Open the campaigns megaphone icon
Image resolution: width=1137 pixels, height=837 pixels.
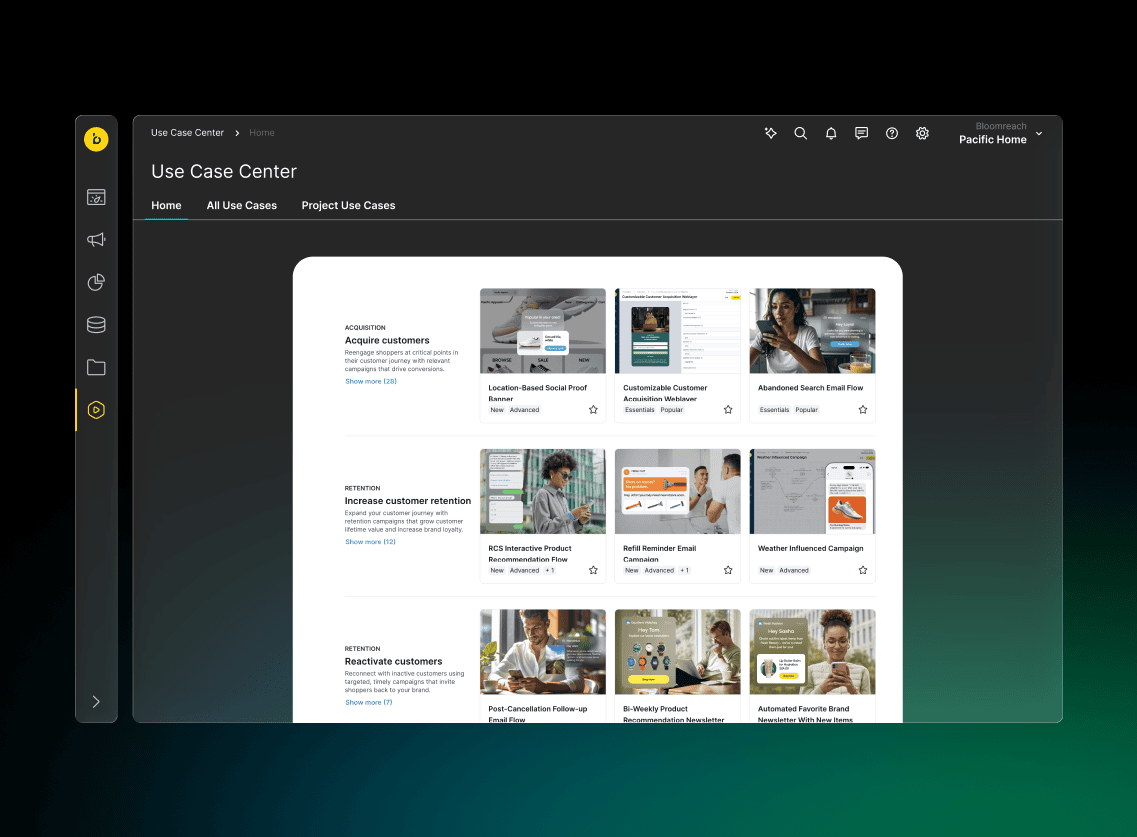point(96,240)
